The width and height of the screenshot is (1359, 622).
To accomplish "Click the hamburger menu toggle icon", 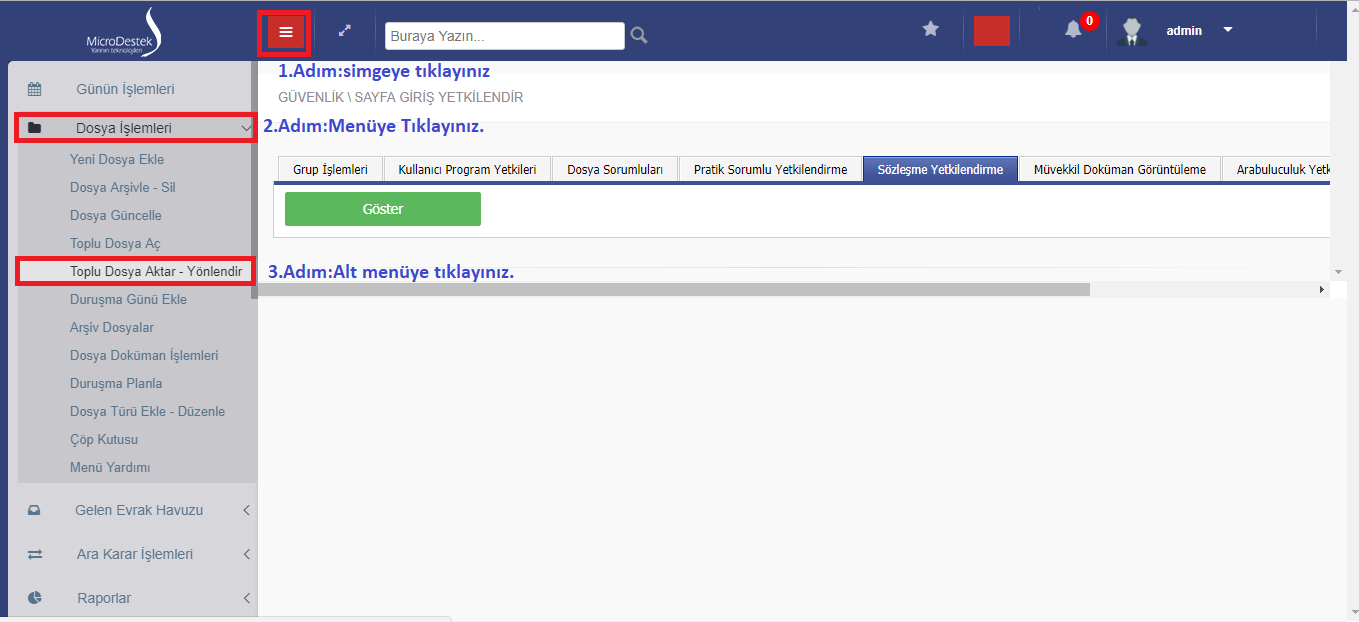I will click(285, 32).
